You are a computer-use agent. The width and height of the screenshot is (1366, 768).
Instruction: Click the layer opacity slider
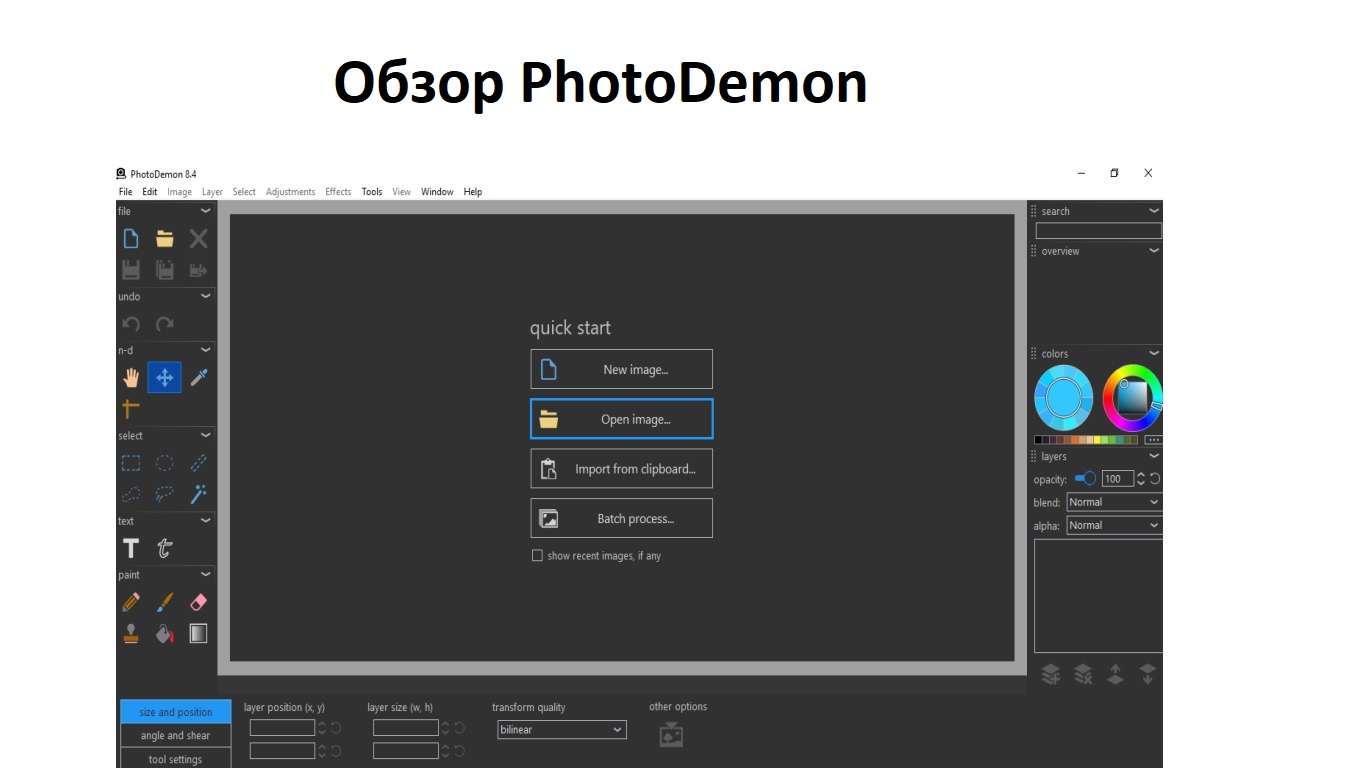pos(1085,479)
